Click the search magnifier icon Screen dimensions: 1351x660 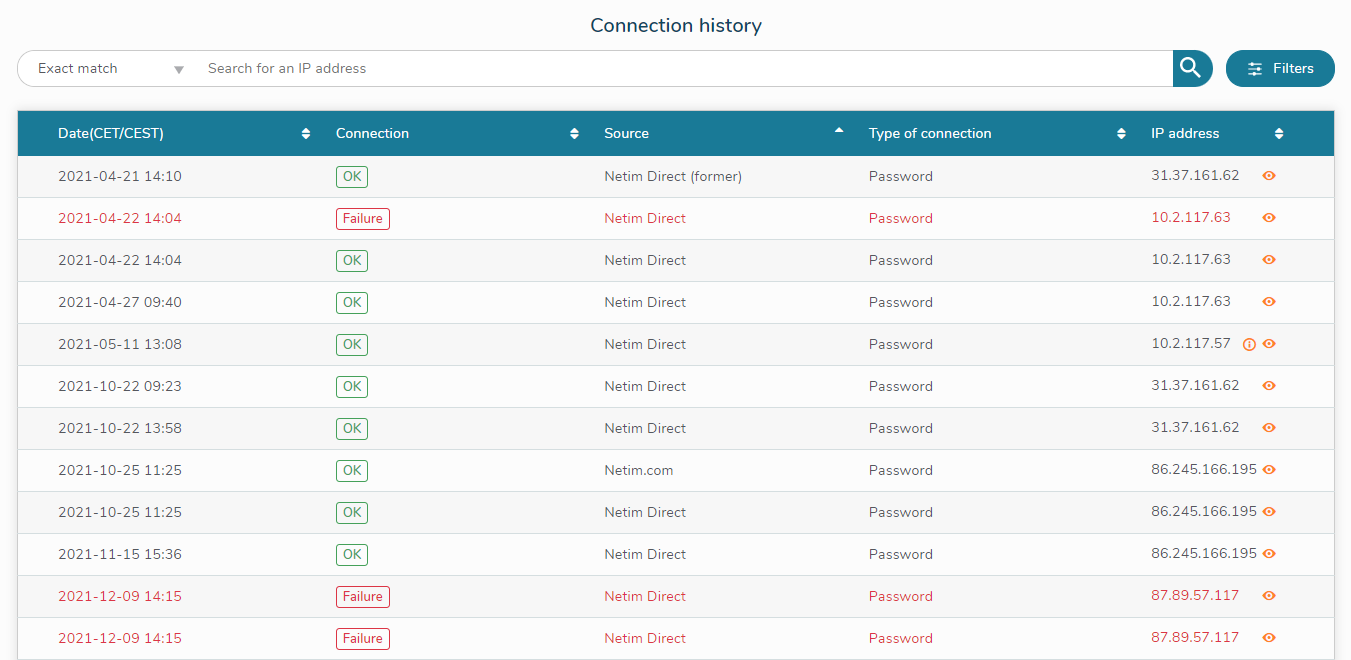tap(1191, 68)
